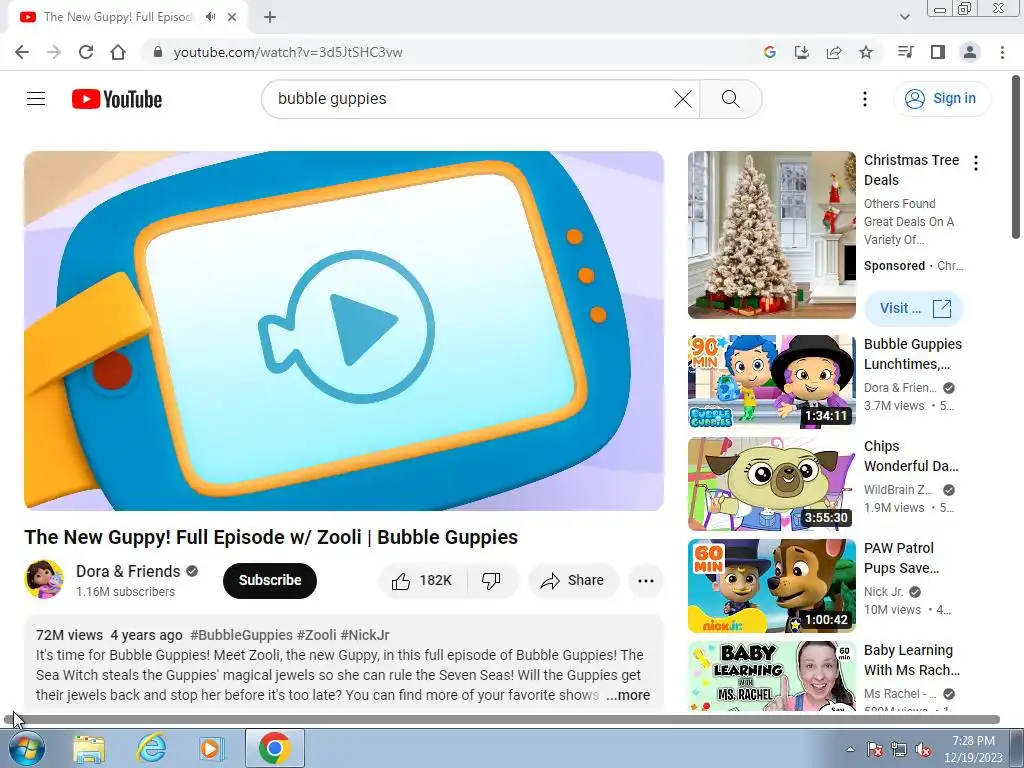Open Dora & Friends channel avatar
The height and width of the screenshot is (768, 1024).
(44, 579)
